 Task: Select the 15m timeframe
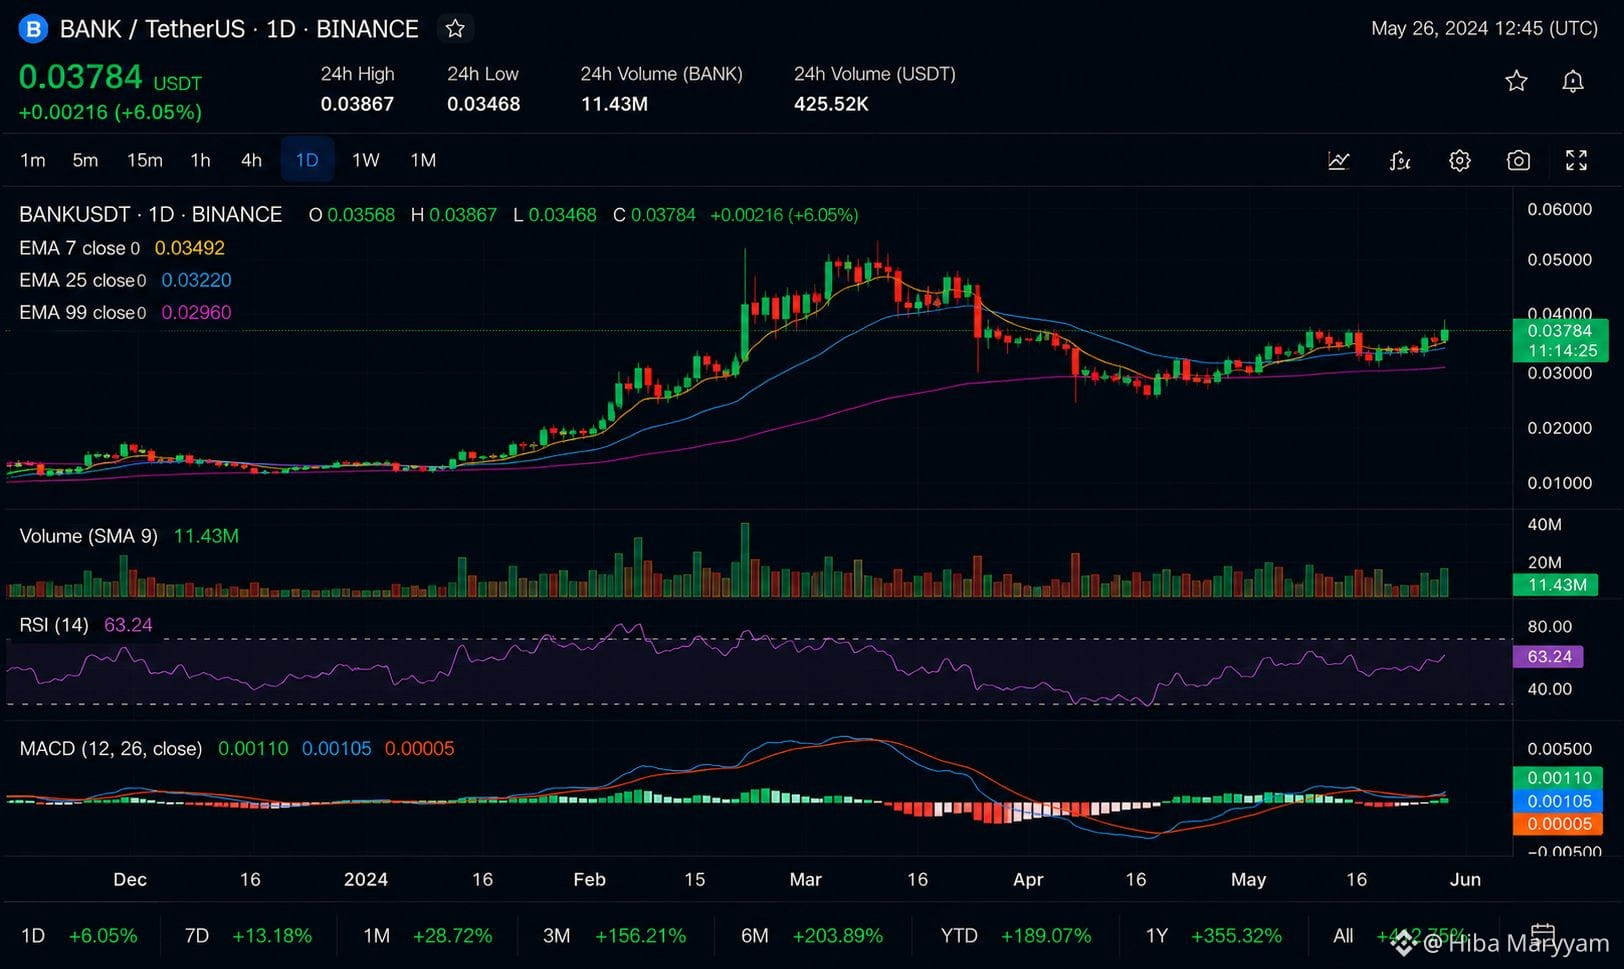tap(144, 160)
